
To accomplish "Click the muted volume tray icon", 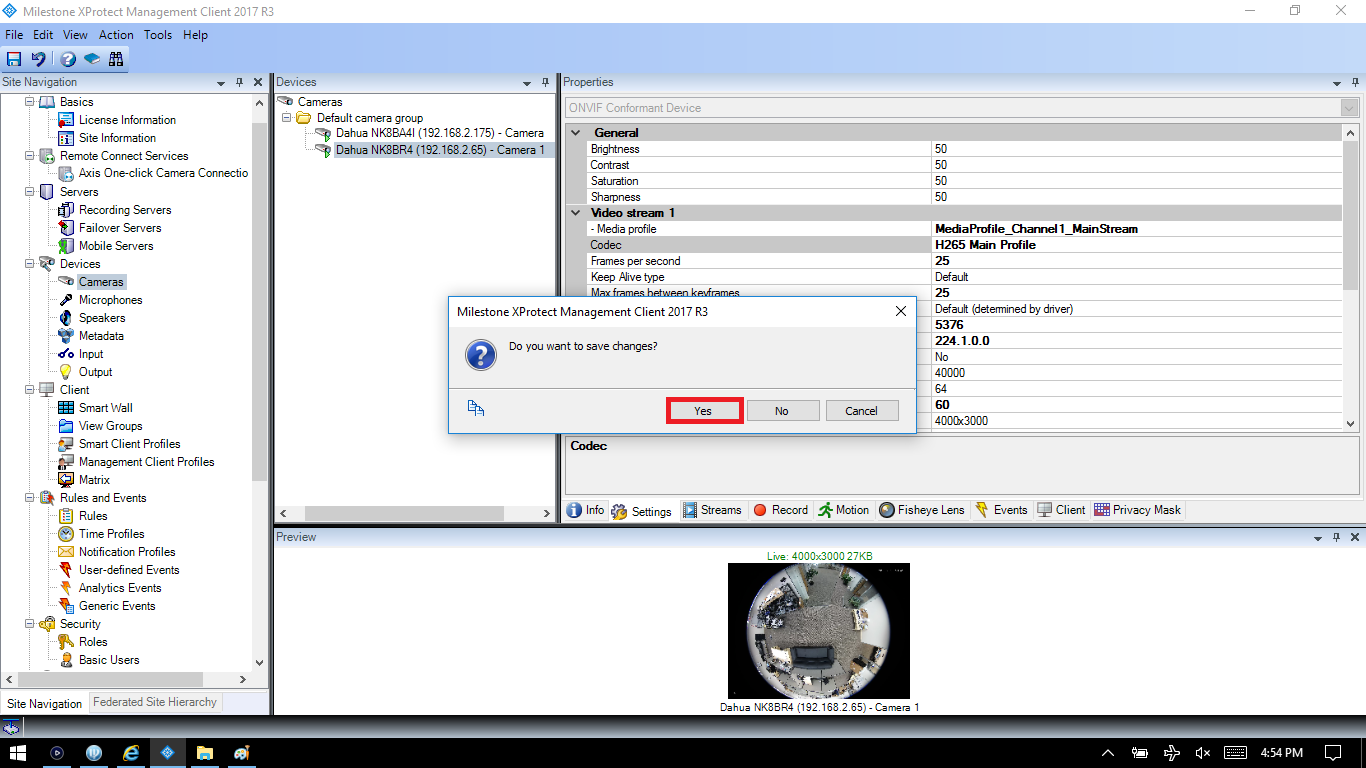I will (x=1203, y=752).
